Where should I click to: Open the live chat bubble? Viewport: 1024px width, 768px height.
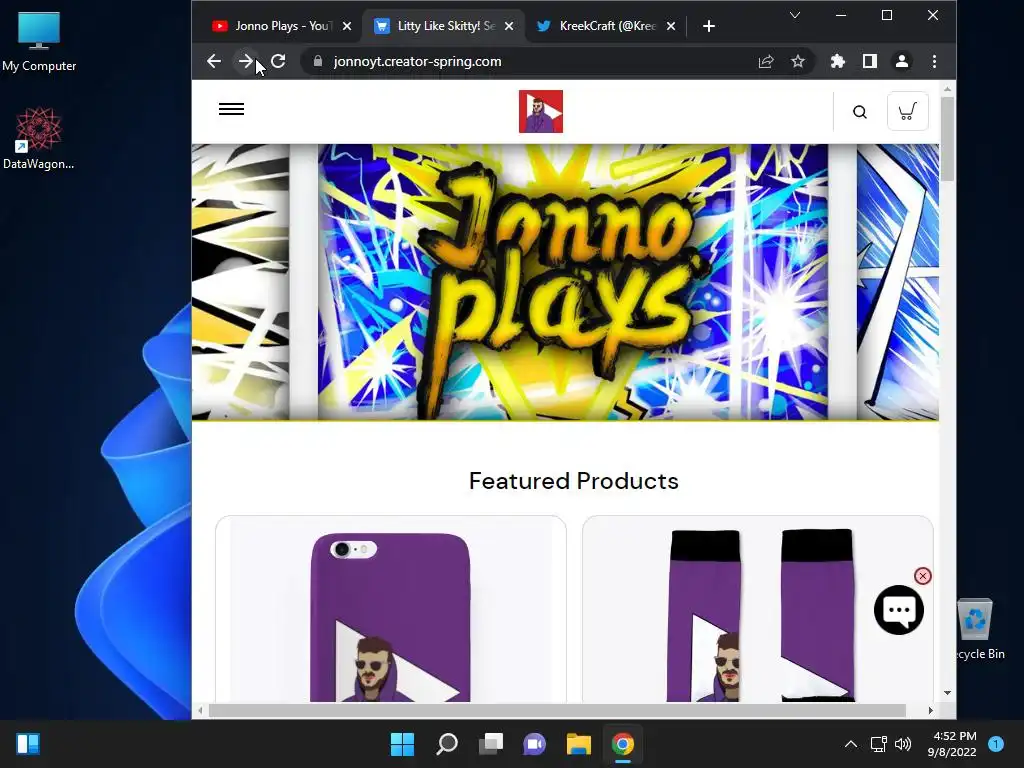(x=899, y=610)
